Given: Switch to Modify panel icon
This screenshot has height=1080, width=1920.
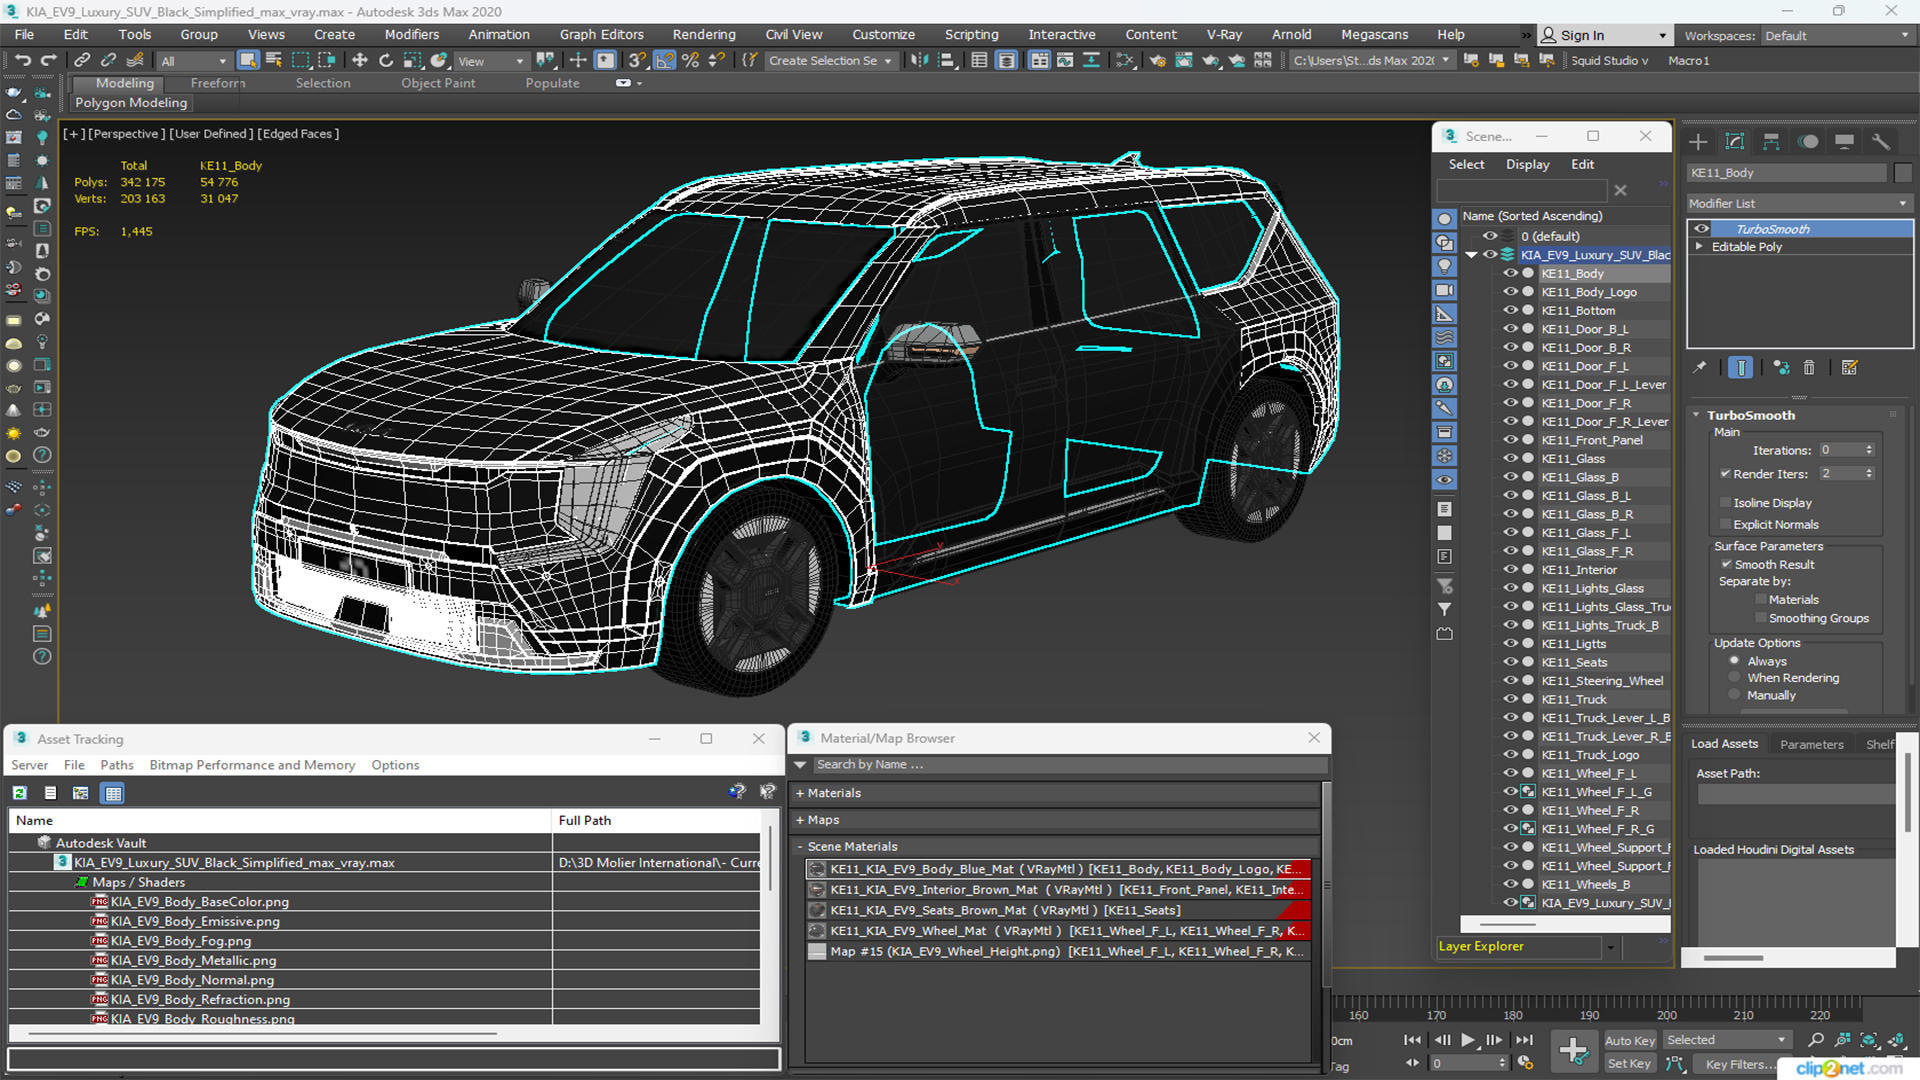Looking at the screenshot, I should tap(1735, 142).
